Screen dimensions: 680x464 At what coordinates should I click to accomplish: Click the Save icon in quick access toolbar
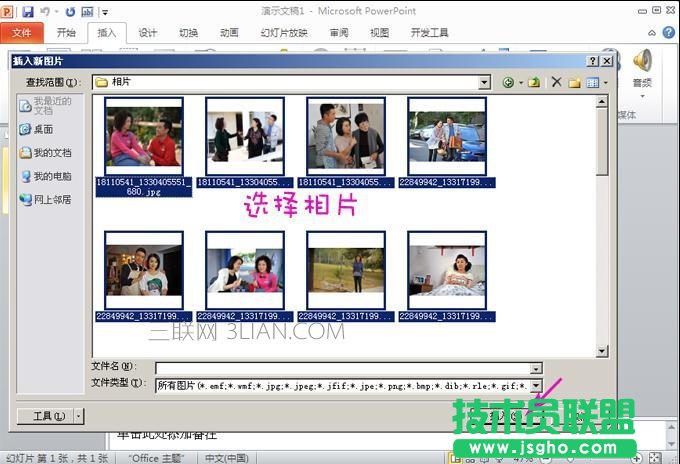coord(28,11)
